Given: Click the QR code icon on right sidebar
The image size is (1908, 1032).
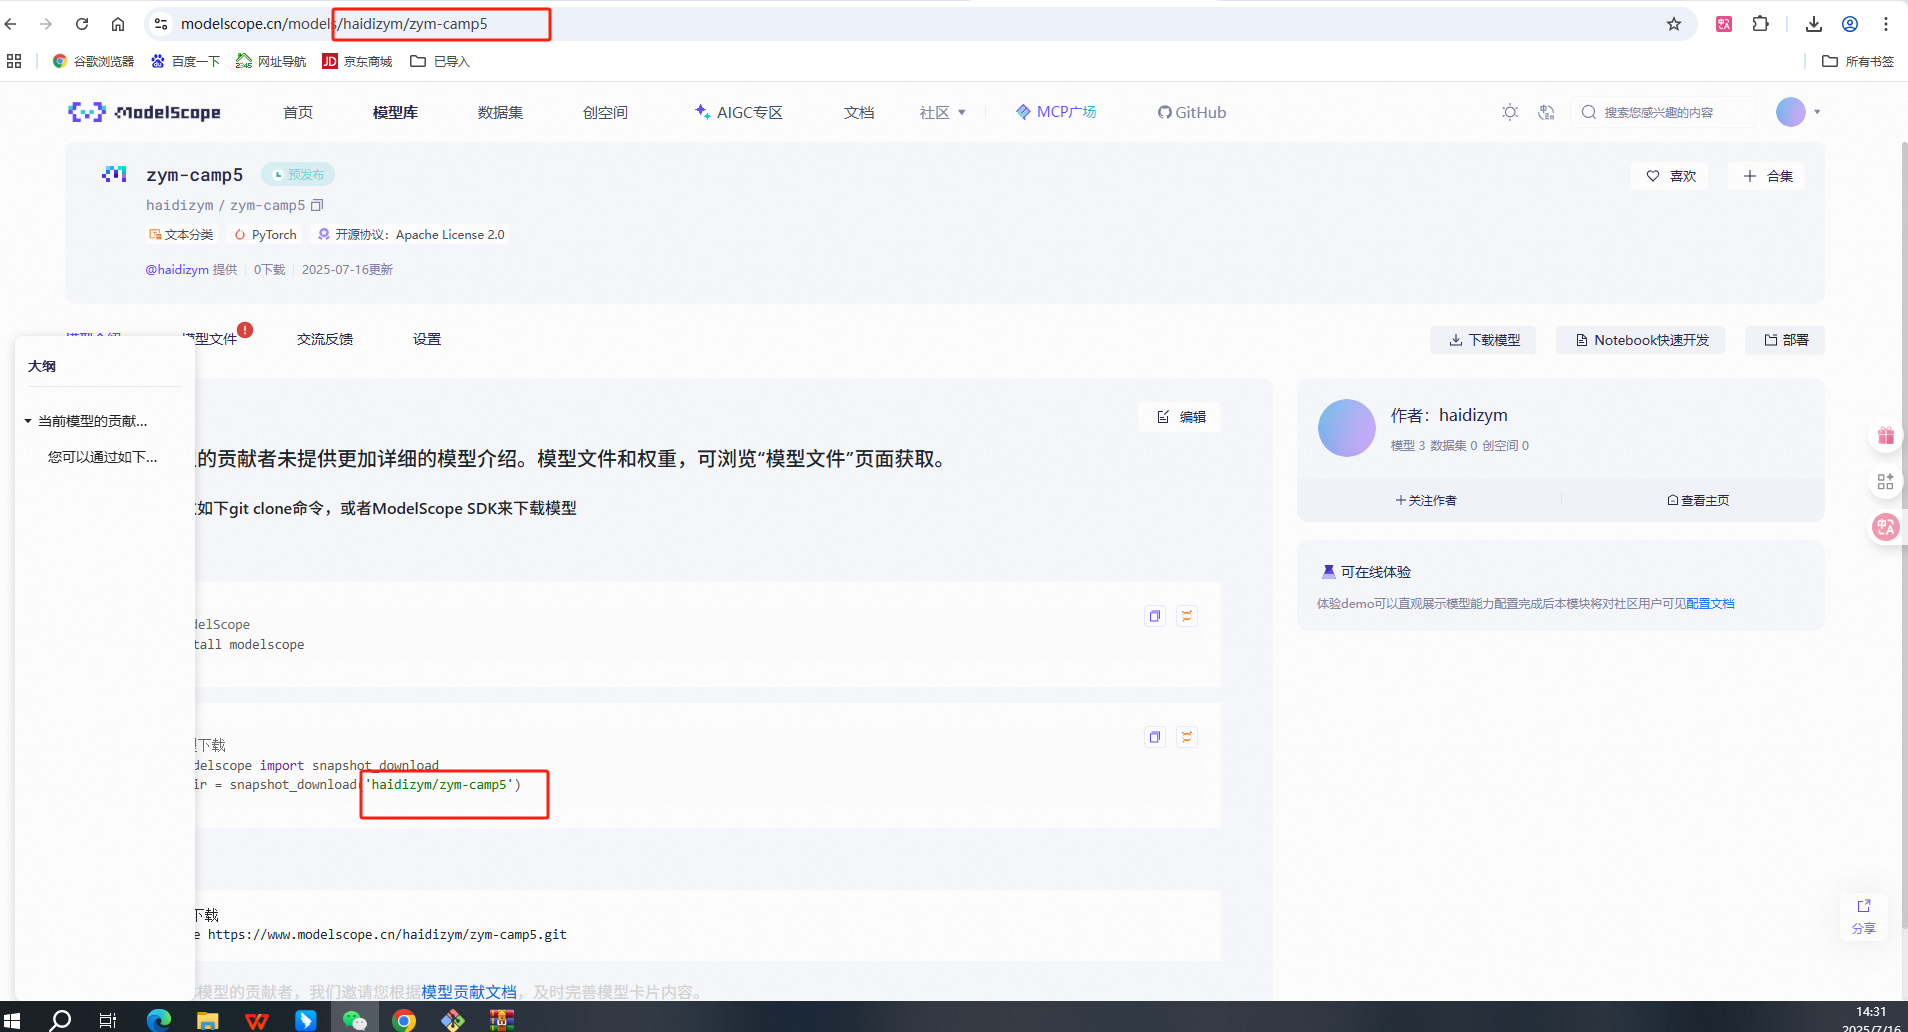Looking at the screenshot, I should (1886, 482).
